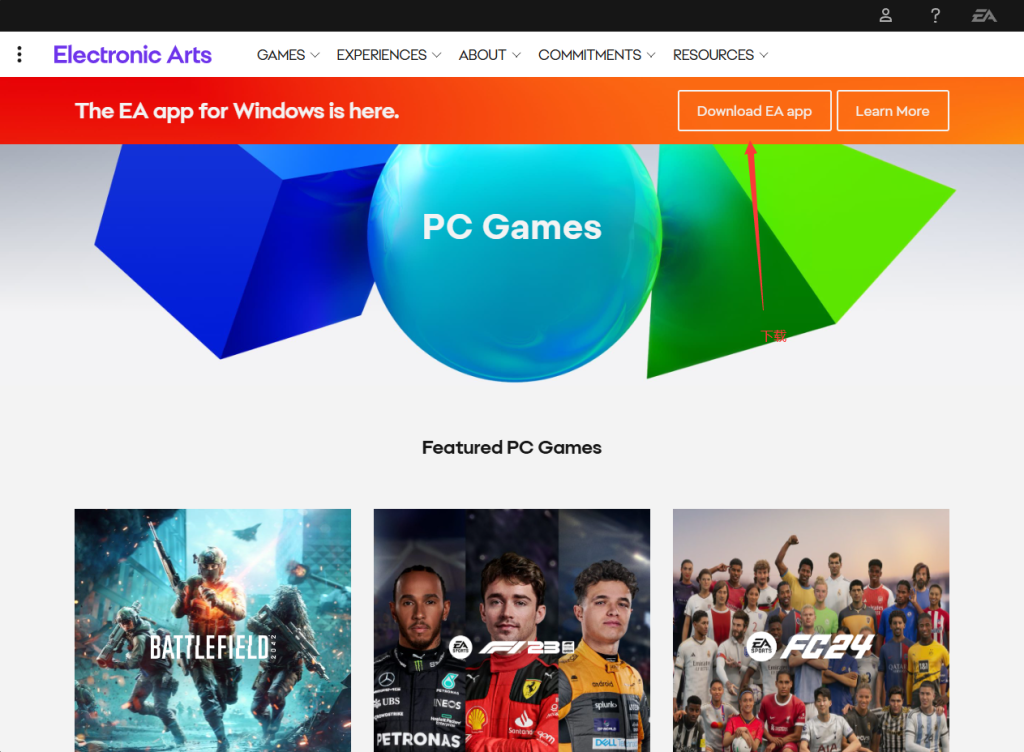1024x752 pixels.
Task: Open the F1 23 game thumbnail
Action: point(512,631)
